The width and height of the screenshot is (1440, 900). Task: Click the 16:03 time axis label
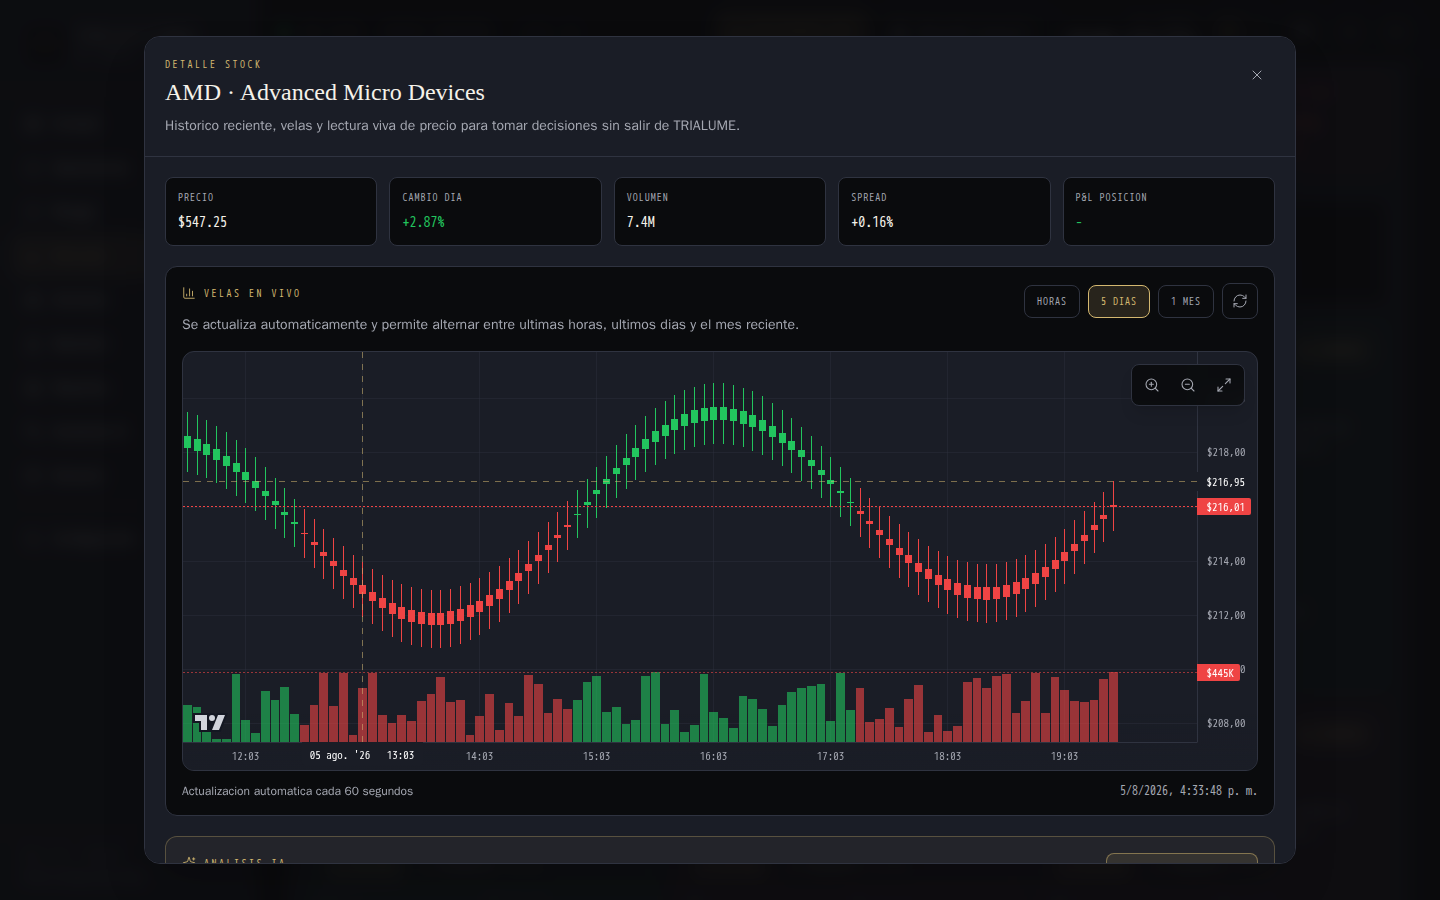point(714,756)
